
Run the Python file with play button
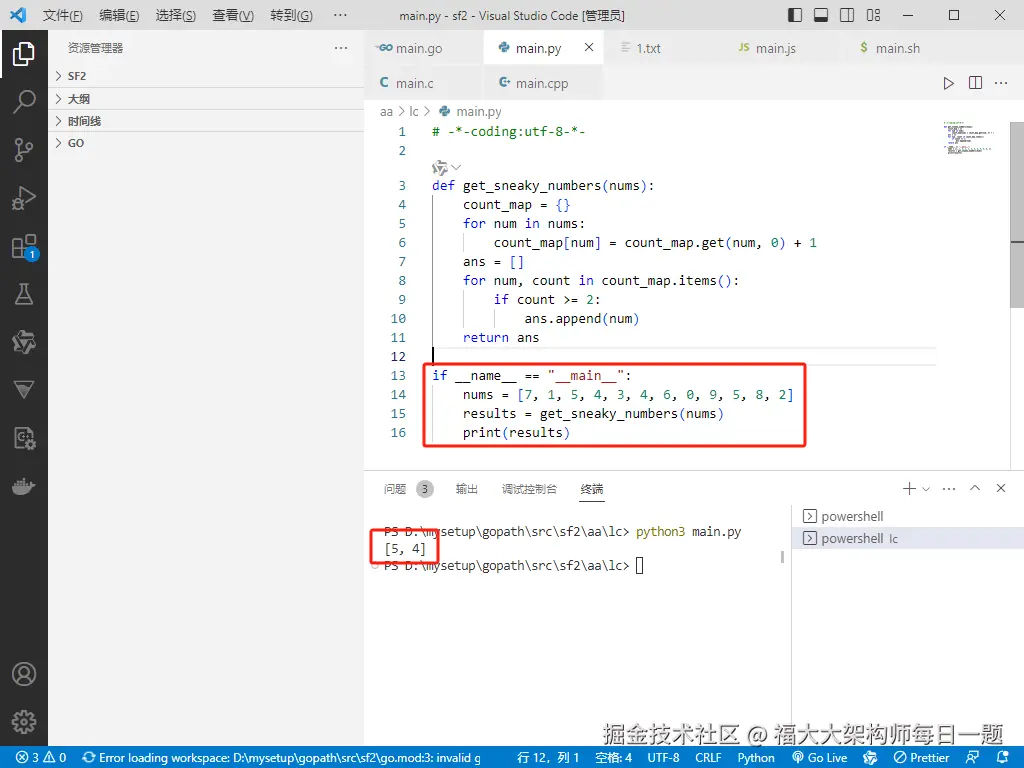(948, 83)
